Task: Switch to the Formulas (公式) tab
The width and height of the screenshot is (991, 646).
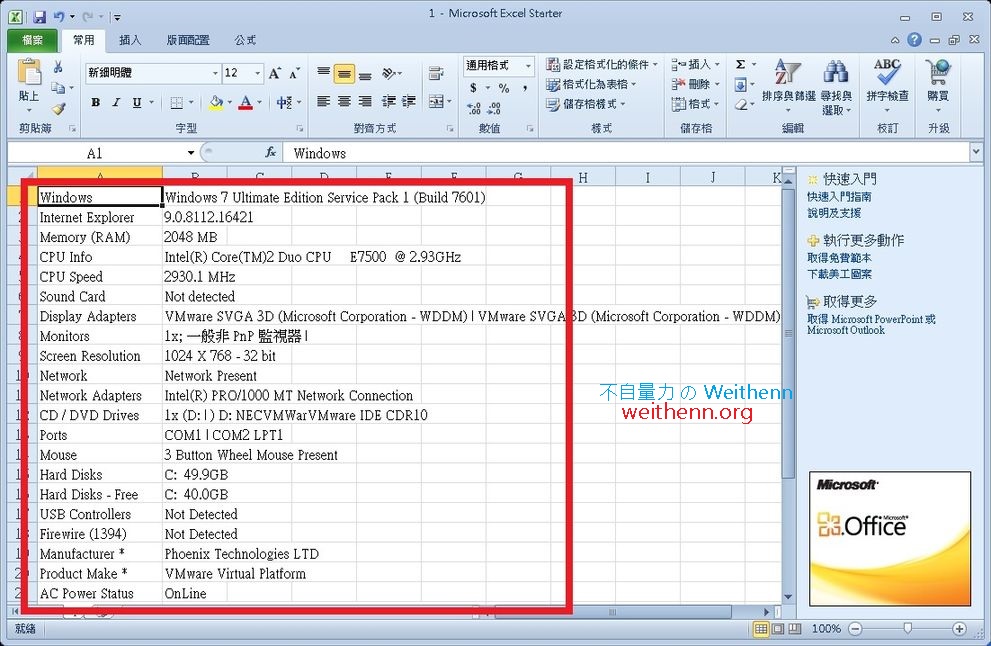Action: tap(245, 40)
